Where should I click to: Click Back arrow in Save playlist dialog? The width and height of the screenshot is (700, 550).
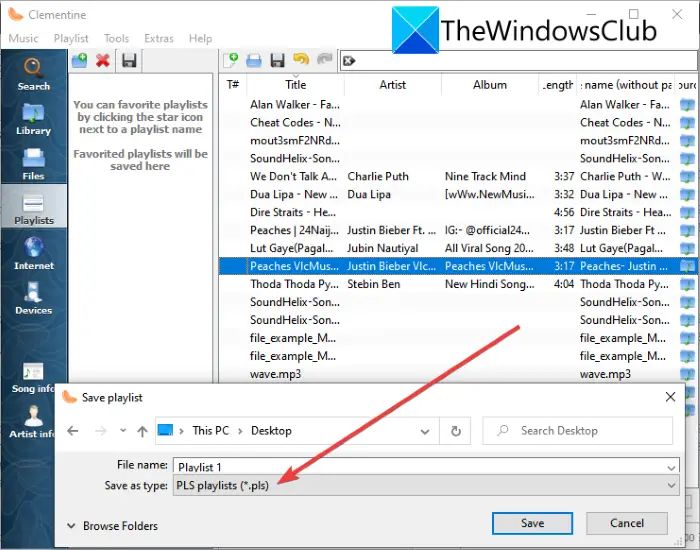pos(73,431)
